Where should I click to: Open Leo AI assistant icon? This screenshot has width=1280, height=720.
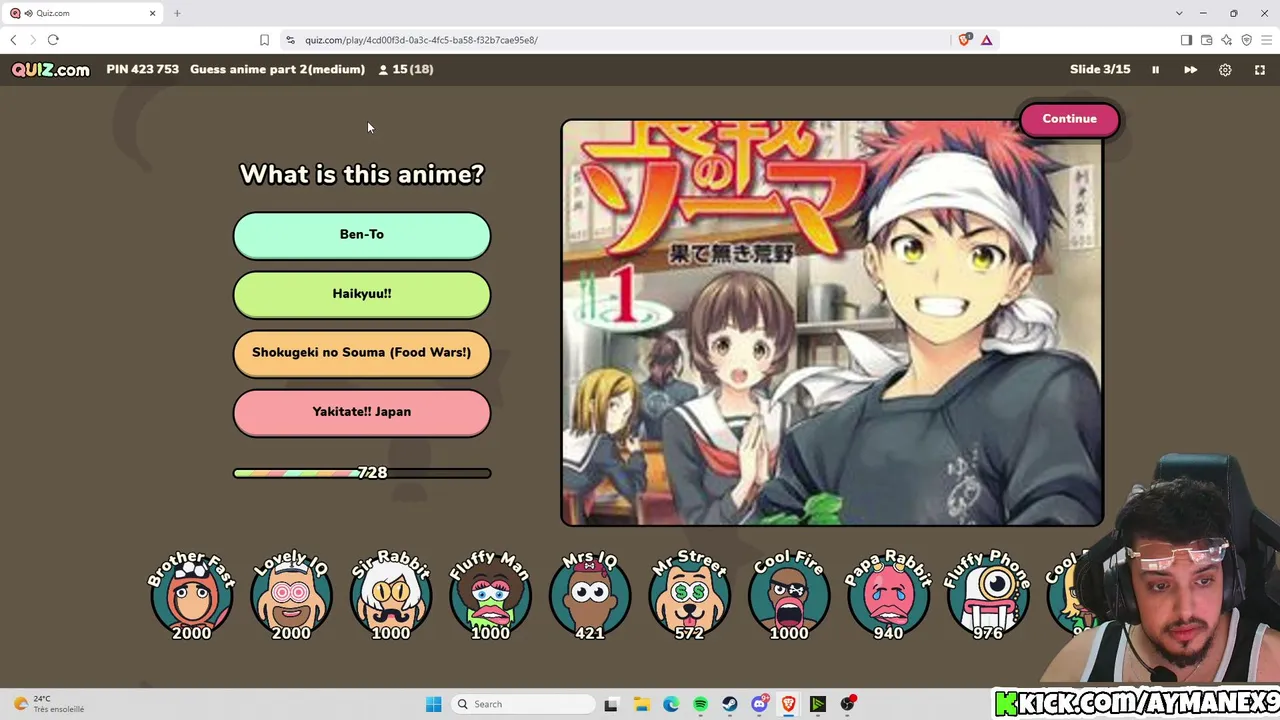tap(1226, 40)
